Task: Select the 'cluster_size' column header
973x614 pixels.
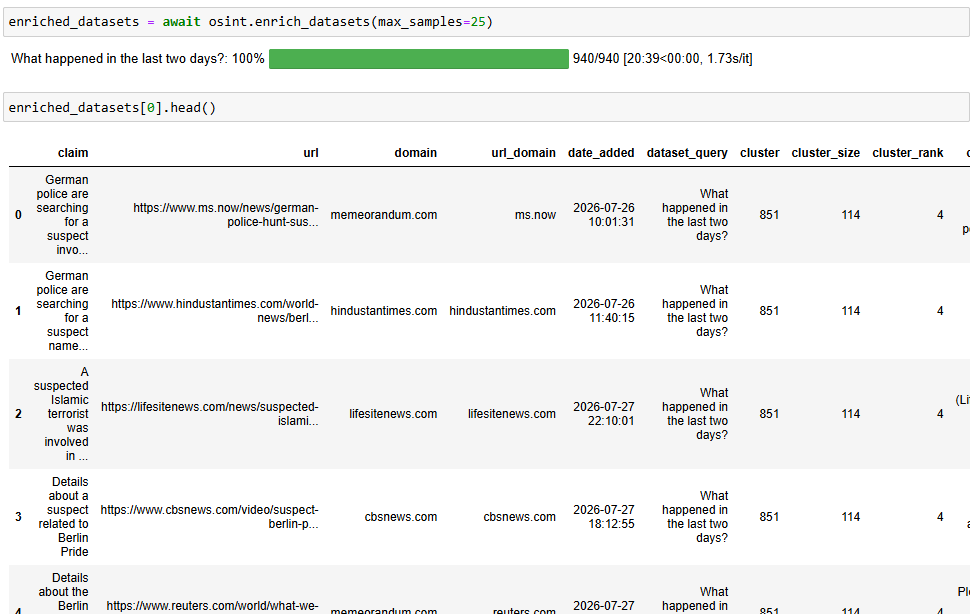Action: [x=825, y=153]
